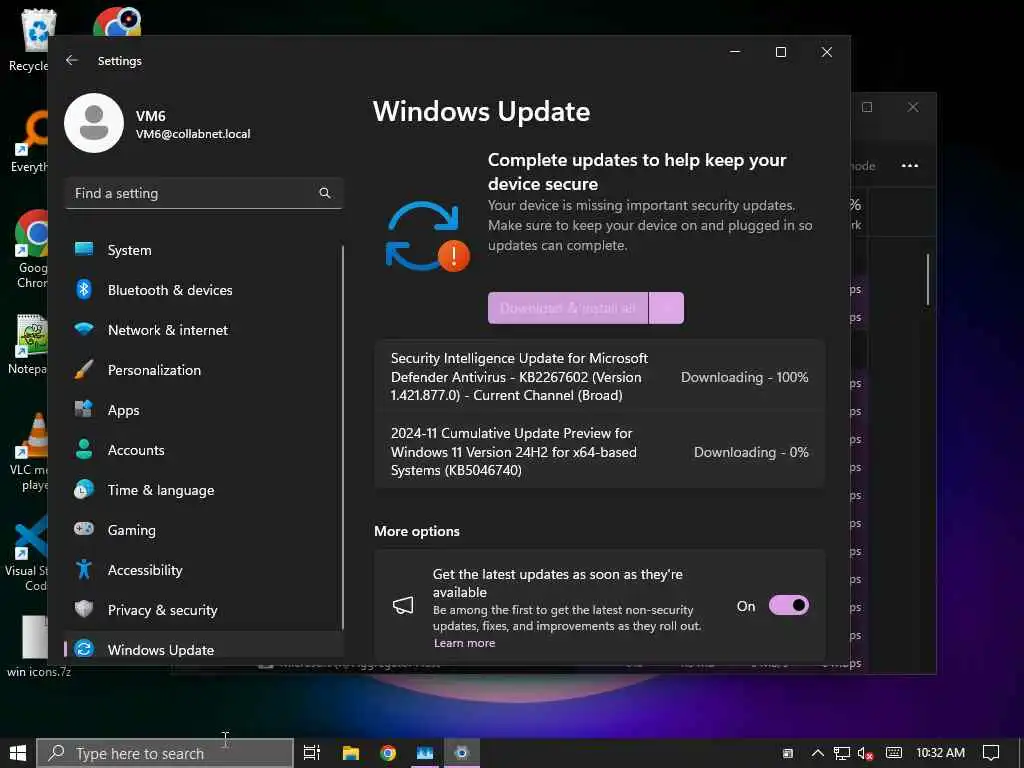Switch to Task Manager on taskbar
This screenshot has height=768, width=1024.
[425, 753]
